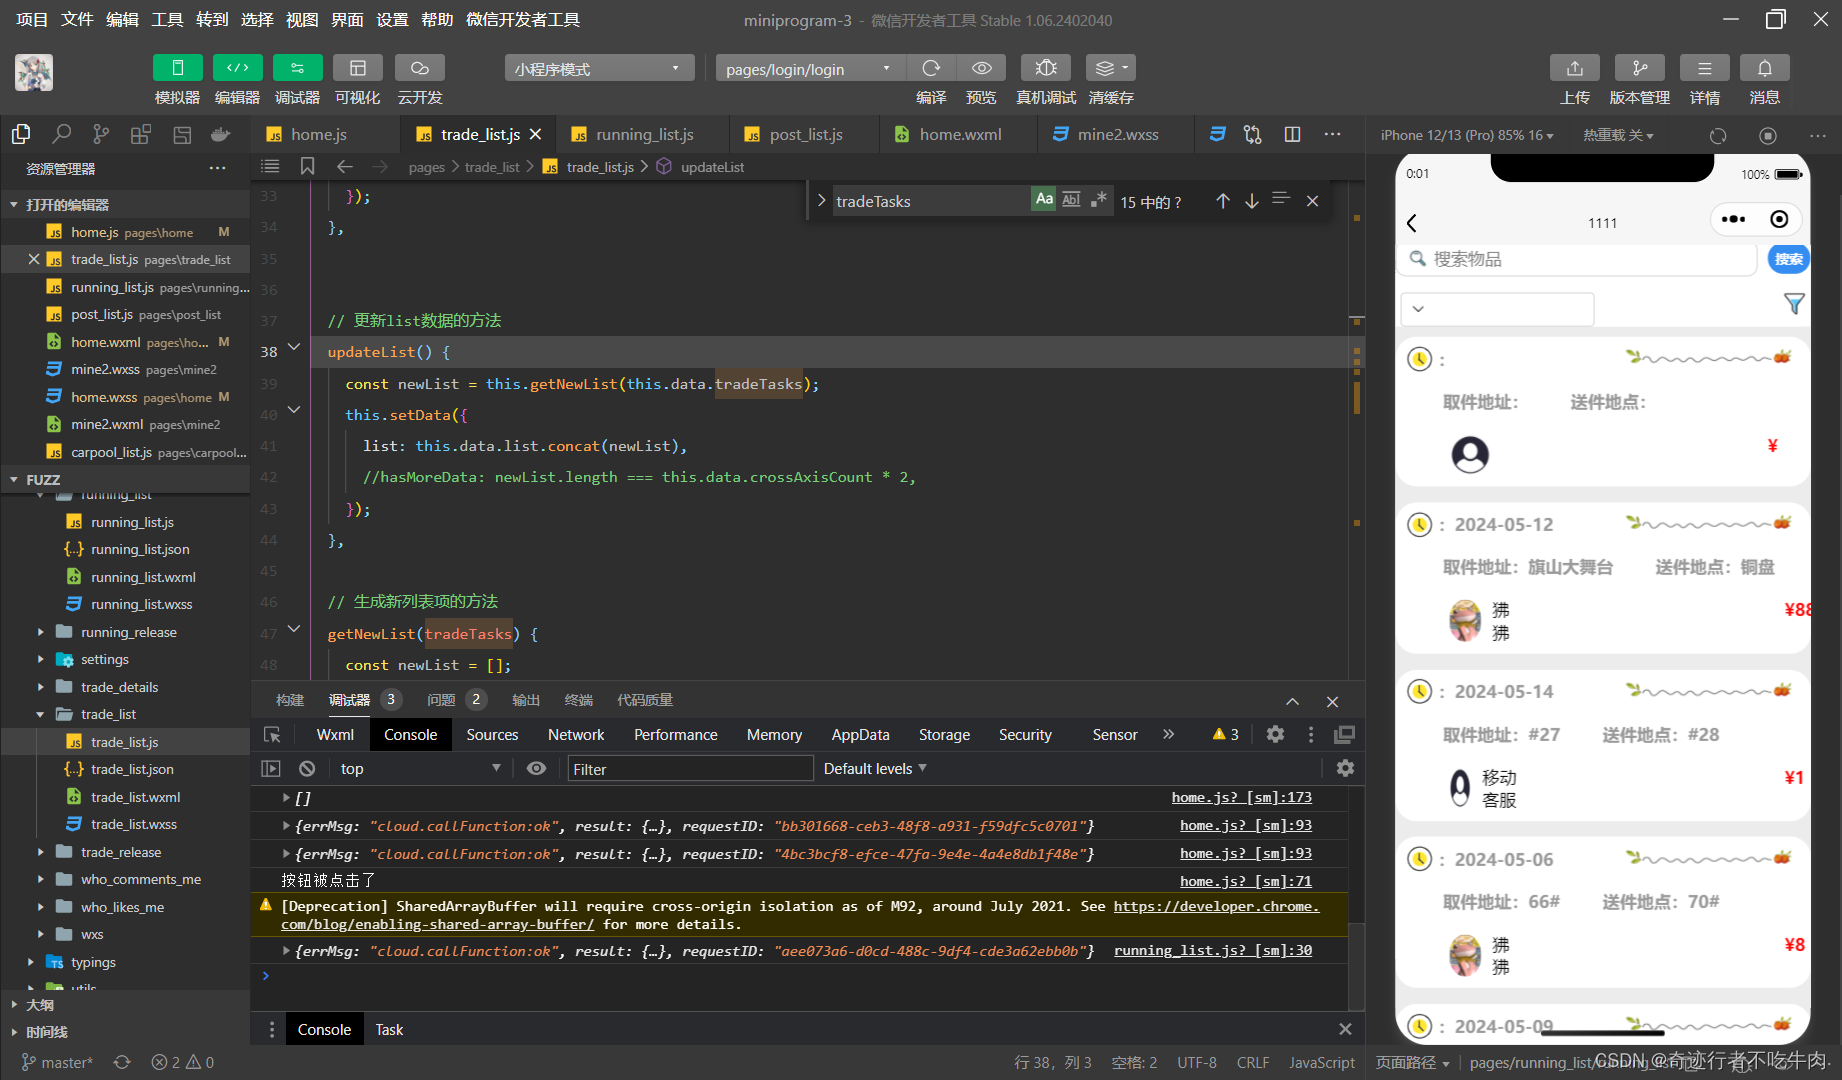1842x1080 pixels.
Task: Click the Compile refresh icon
Action: 931,68
